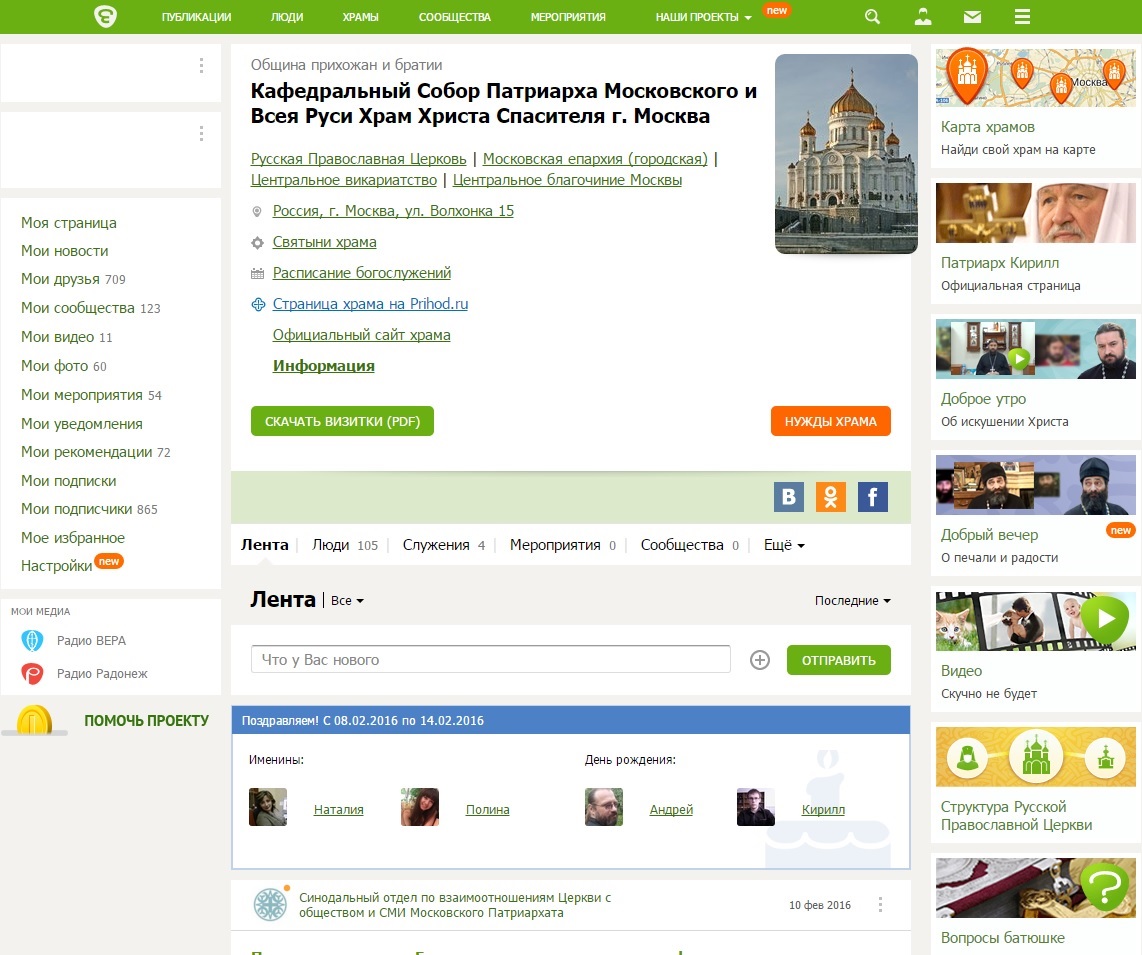
Task: Open the hamburger menu icon in header
Action: (1022, 17)
